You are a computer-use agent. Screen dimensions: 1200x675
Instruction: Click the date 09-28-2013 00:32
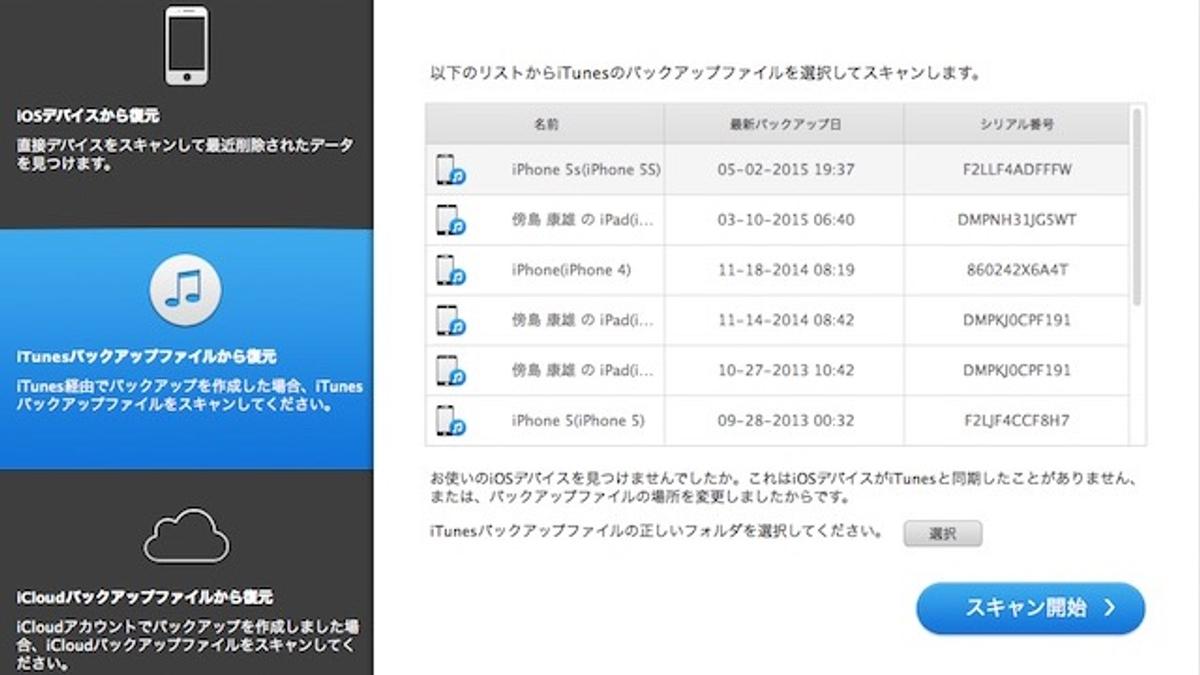click(786, 421)
